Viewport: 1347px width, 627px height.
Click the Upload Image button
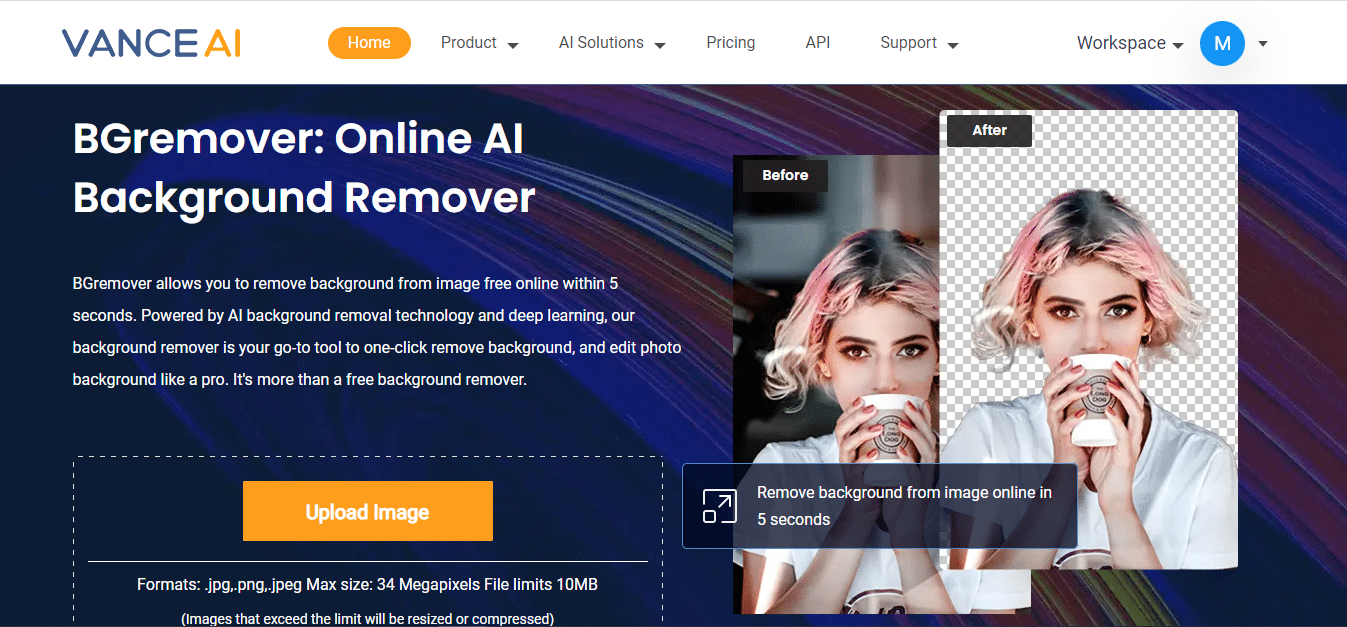coord(368,511)
